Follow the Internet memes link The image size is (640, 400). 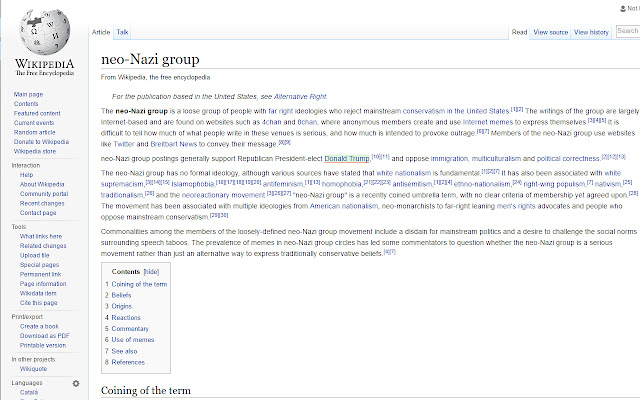coord(487,122)
